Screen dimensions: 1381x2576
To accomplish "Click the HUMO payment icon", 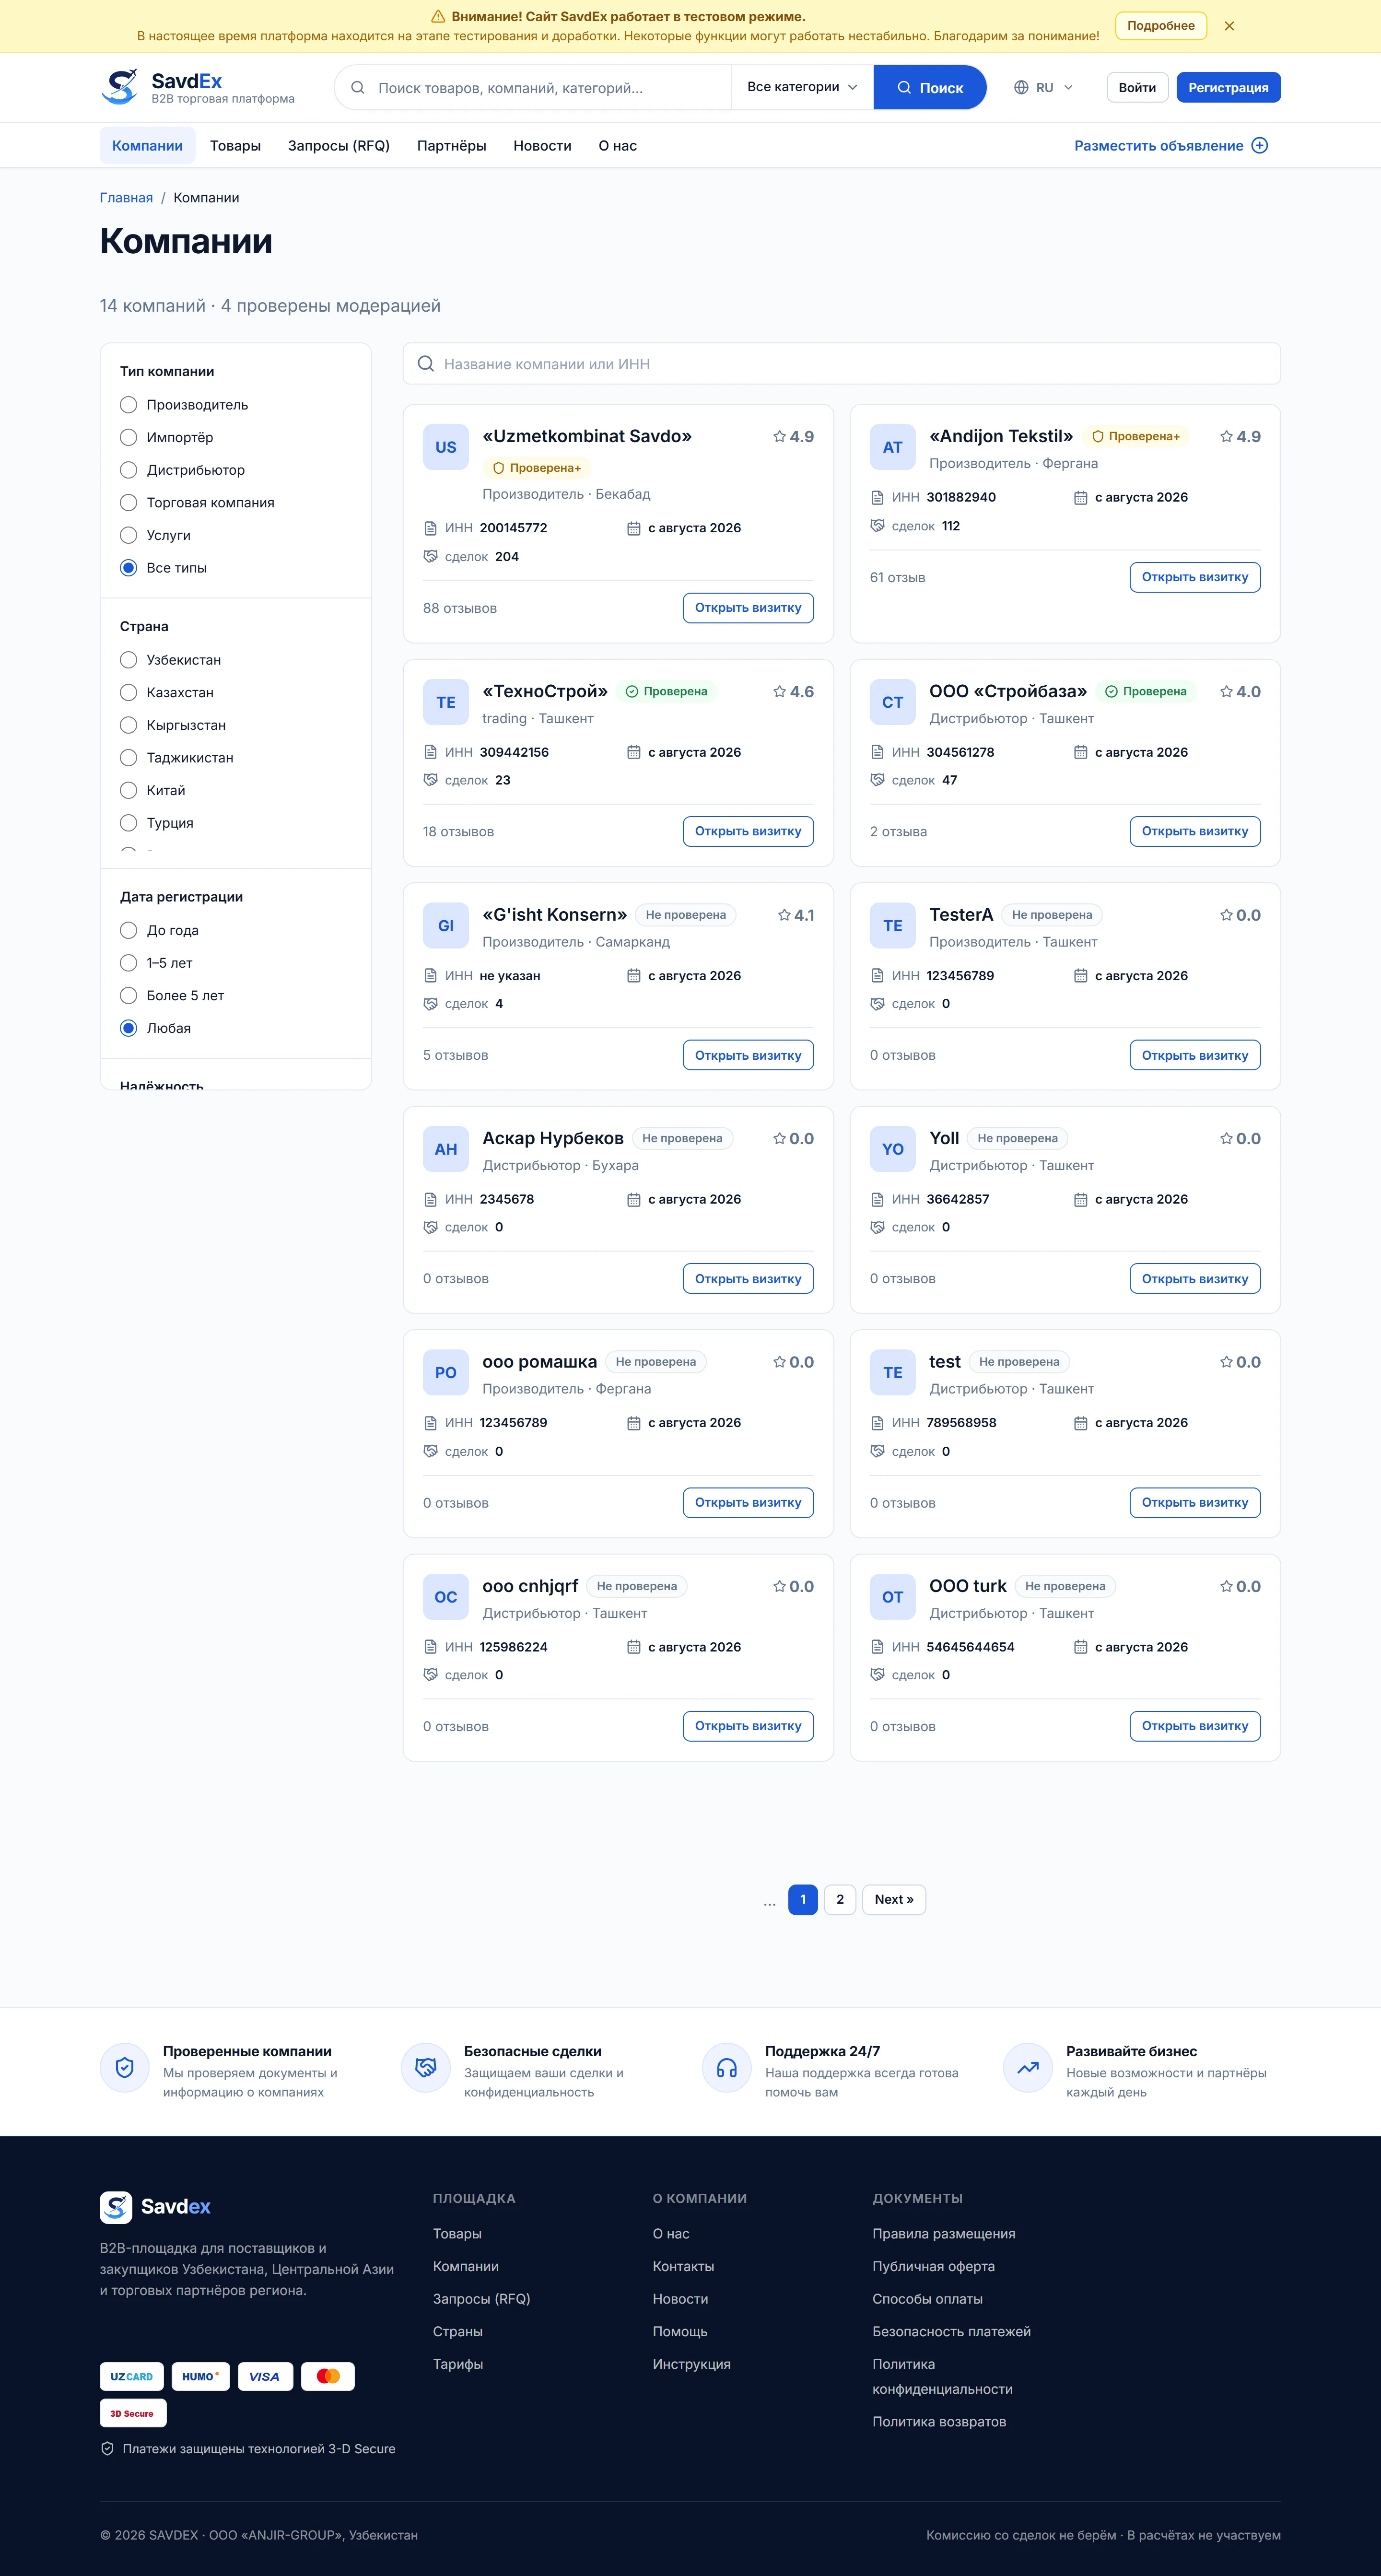I will (x=200, y=2377).
